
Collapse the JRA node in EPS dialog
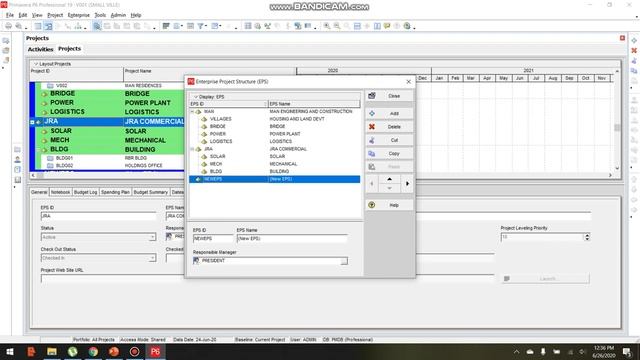click(192, 149)
